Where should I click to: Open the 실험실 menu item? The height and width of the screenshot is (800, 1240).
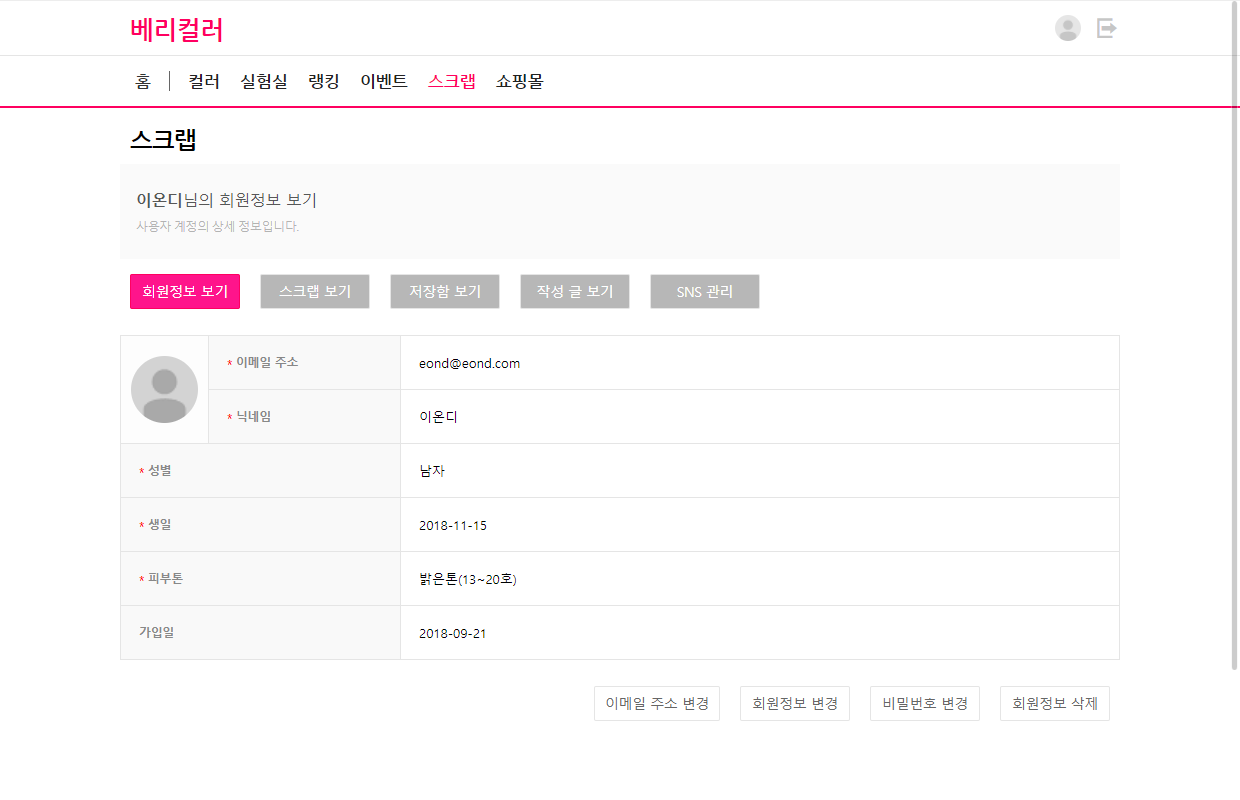click(264, 81)
